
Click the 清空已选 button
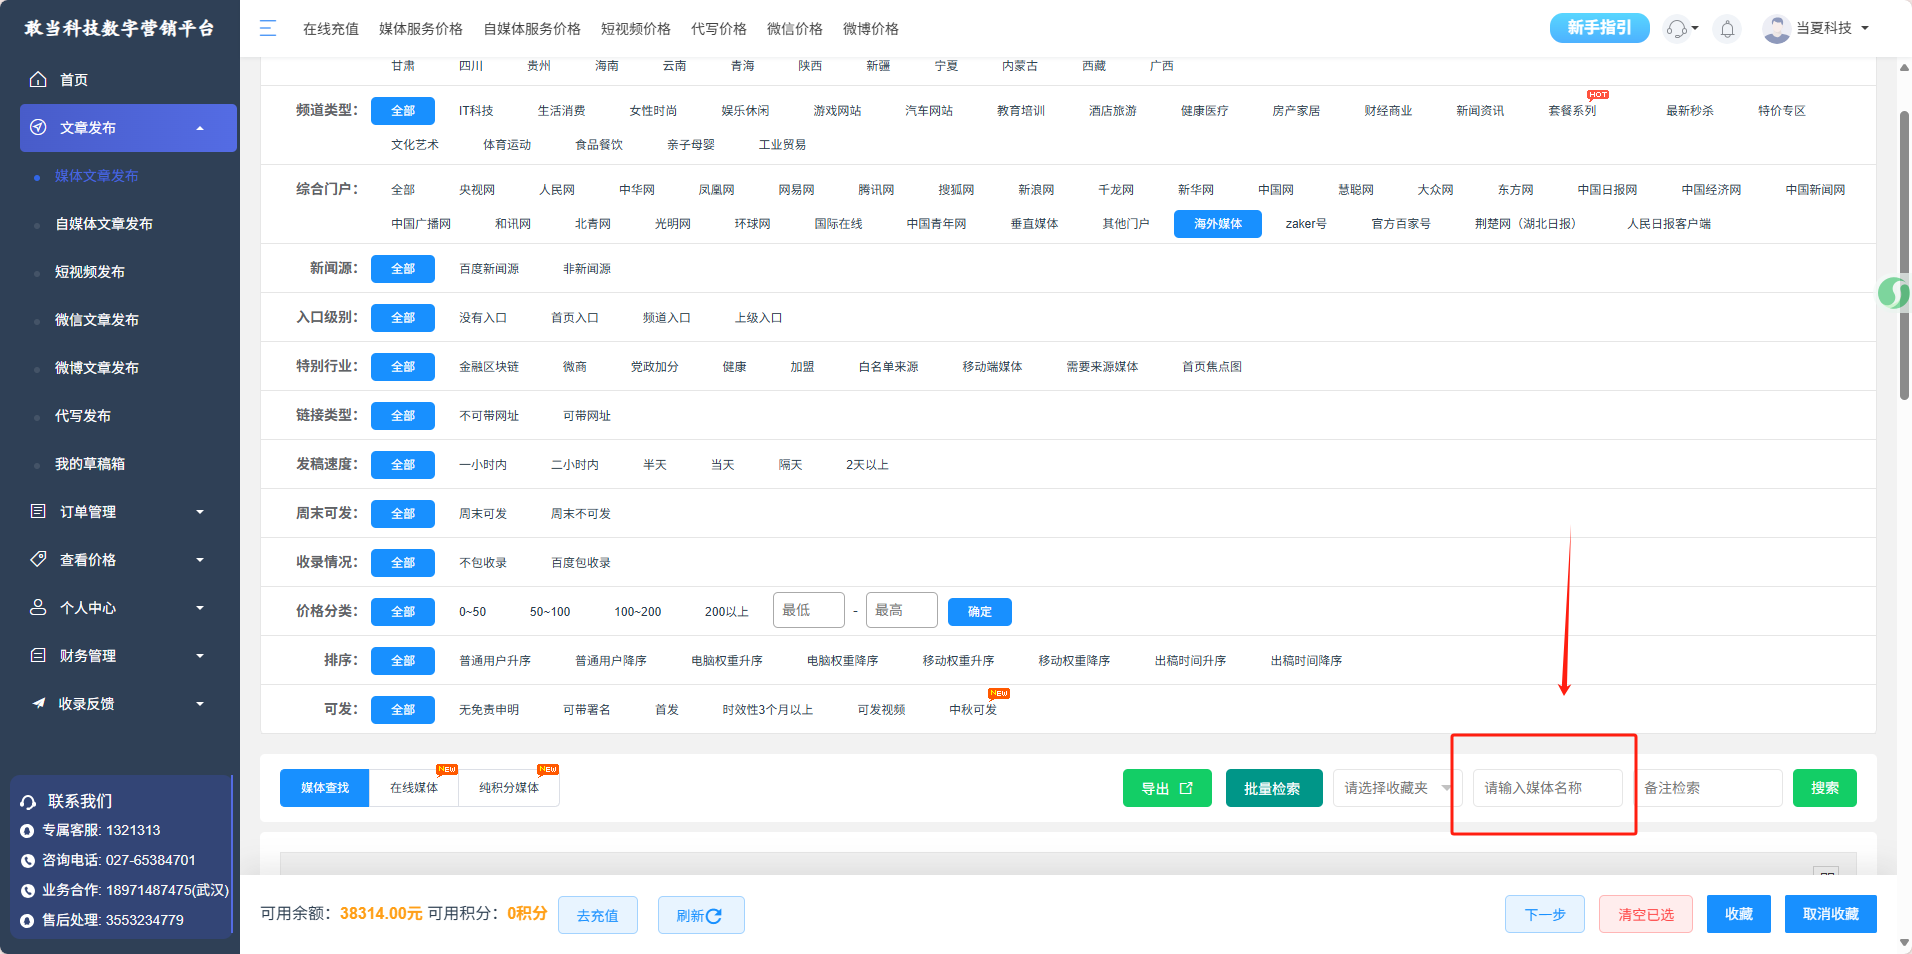[1646, 914]
